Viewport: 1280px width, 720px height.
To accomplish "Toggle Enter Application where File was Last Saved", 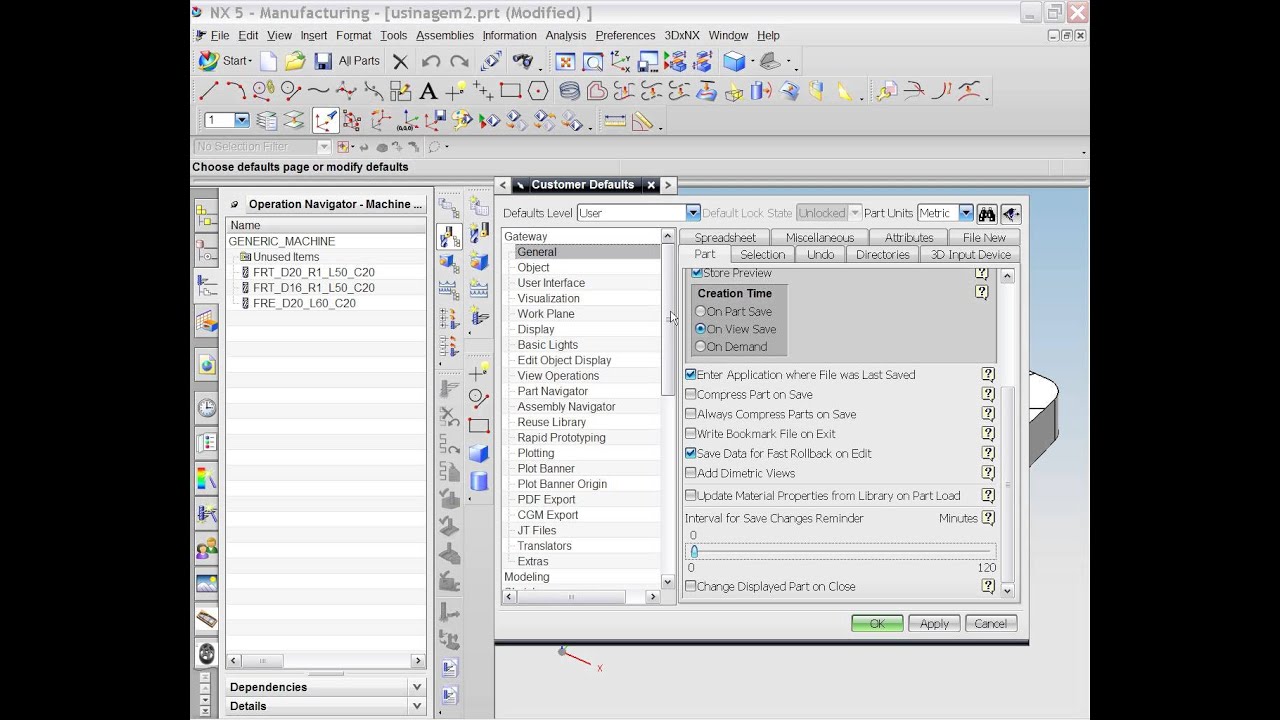I will 690,375.
